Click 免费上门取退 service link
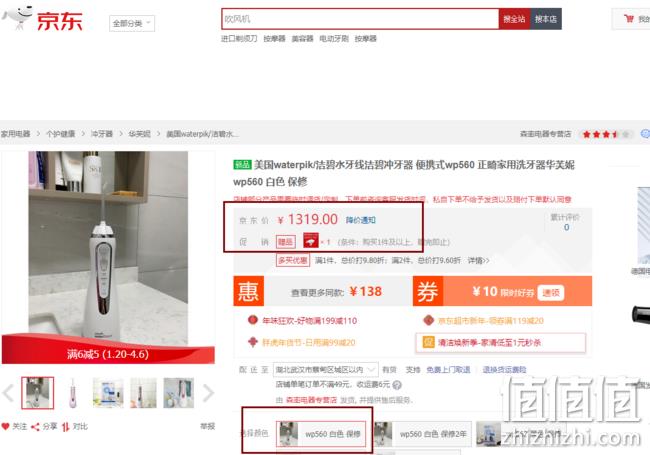The image size is (650, 455). [x=448, y=370]
